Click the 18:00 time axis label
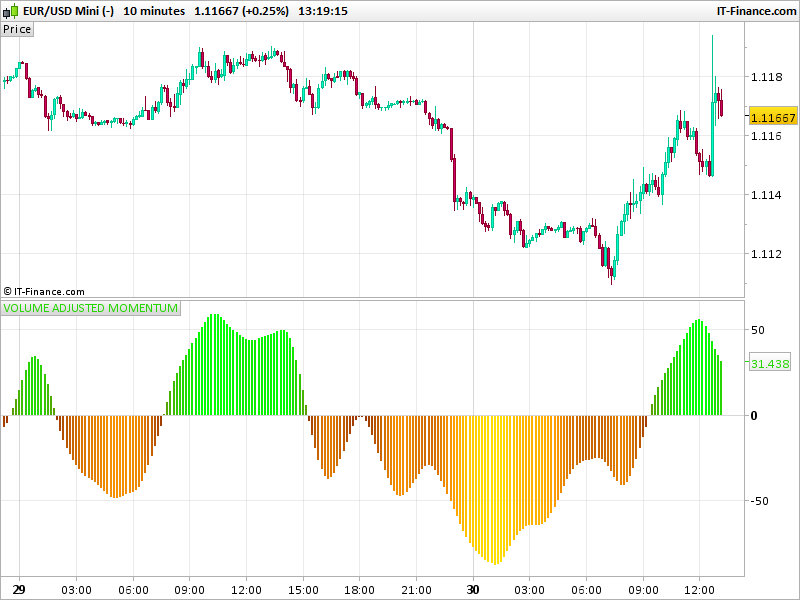 tap(359, 590)
